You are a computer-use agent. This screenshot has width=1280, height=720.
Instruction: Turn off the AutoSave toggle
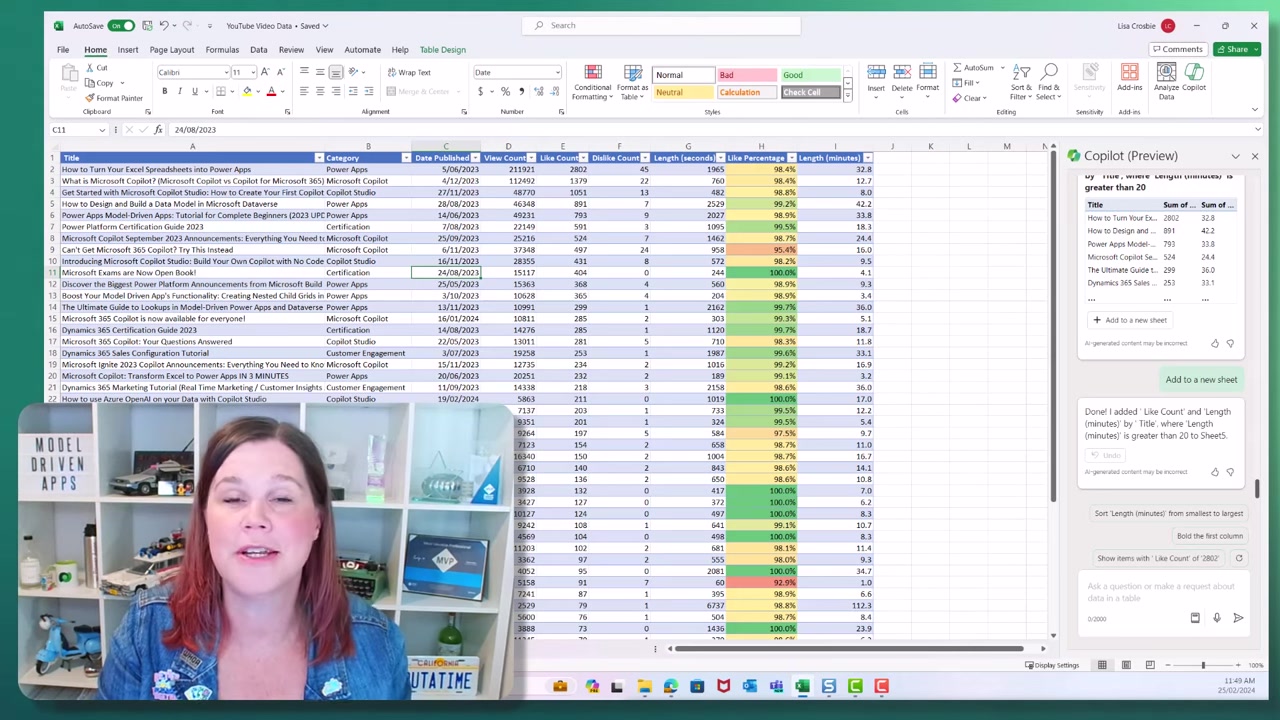click(121, 26)
